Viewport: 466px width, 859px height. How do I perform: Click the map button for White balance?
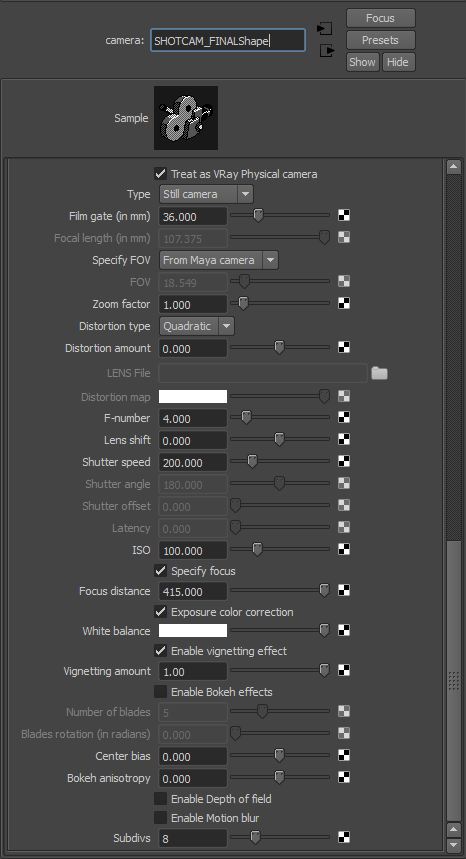(344, 631)
